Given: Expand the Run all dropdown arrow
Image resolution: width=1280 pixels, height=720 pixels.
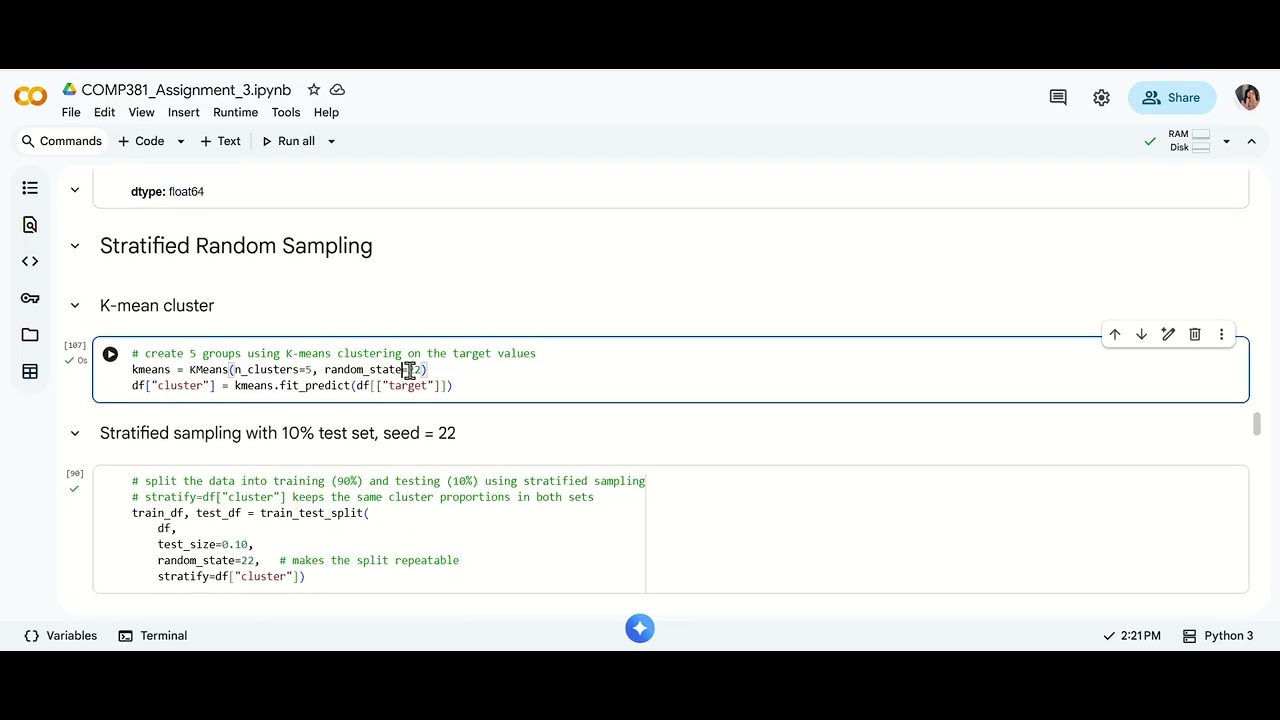Looking at the screenshot, I should click(x=331, y=141).
